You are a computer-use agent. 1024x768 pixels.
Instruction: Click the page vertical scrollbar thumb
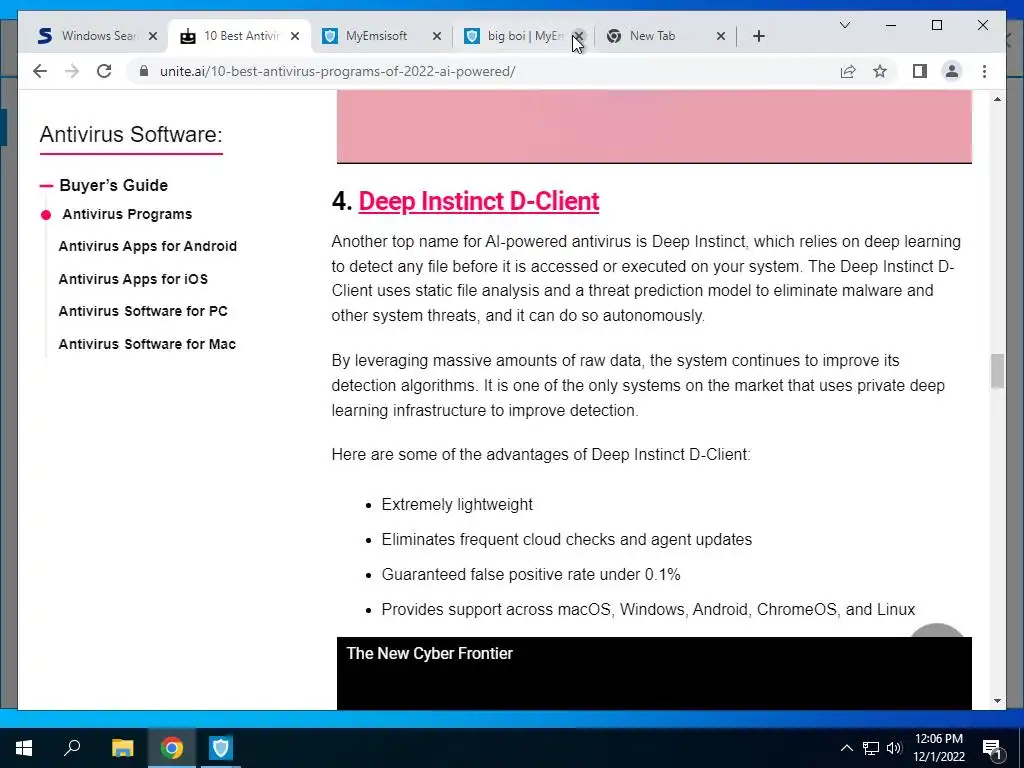(997, 371)
